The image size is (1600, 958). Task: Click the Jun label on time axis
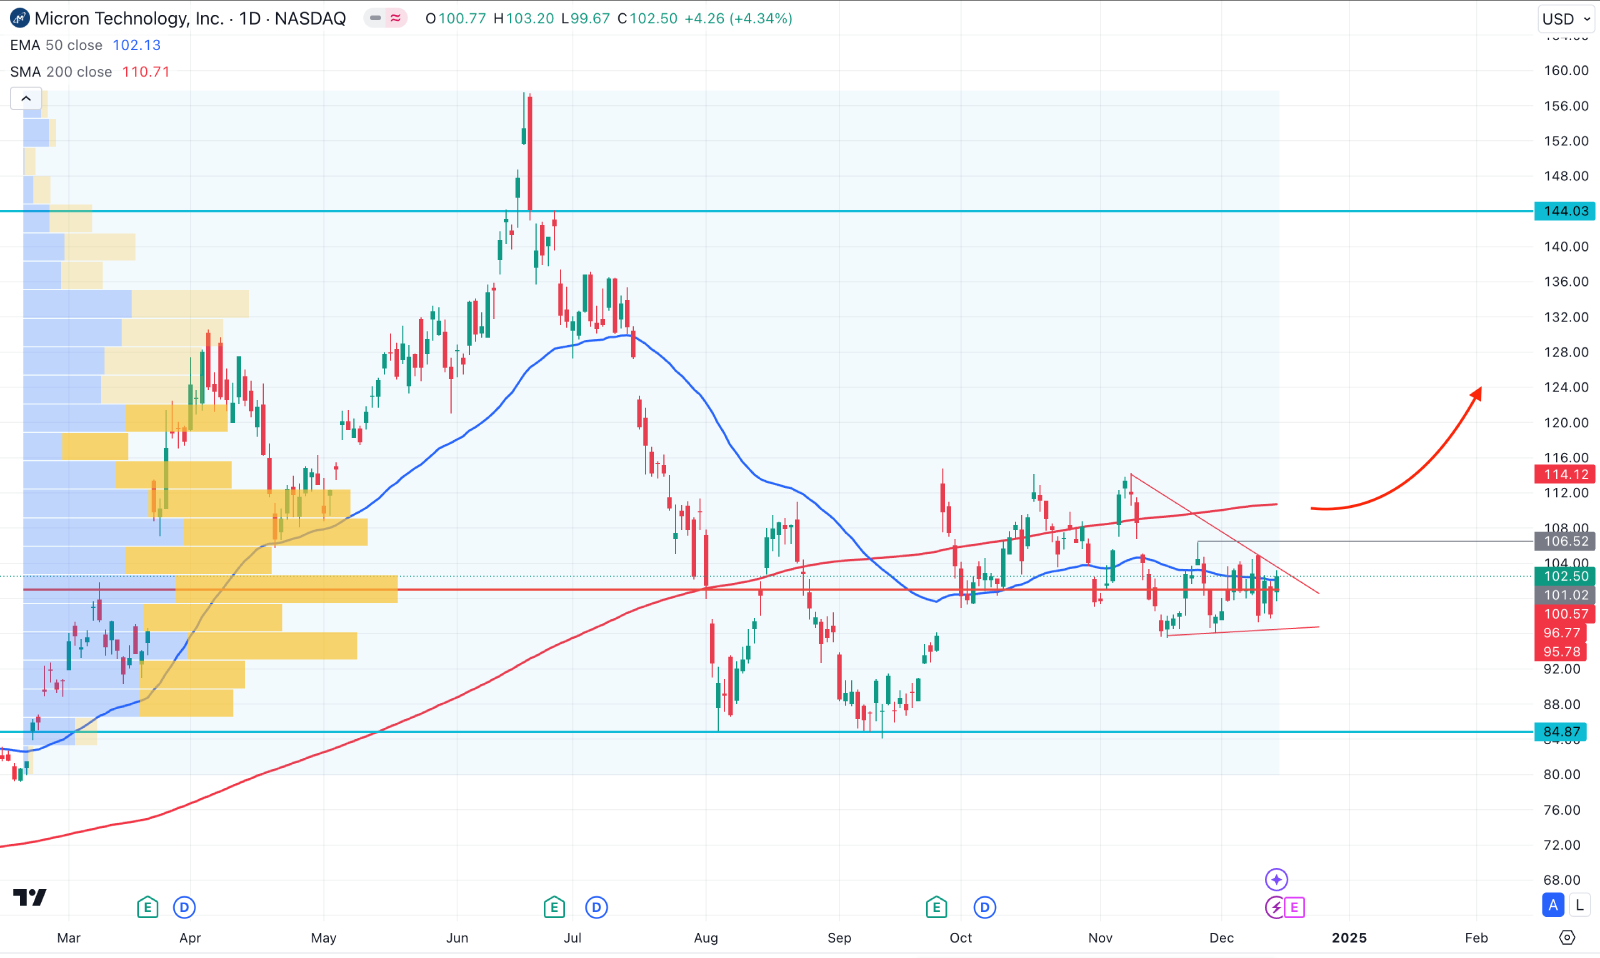(457, 938)
